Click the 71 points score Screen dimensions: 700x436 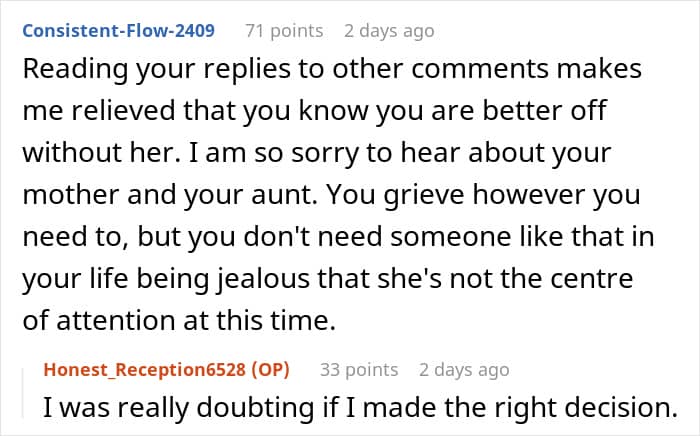coord(284,31)
